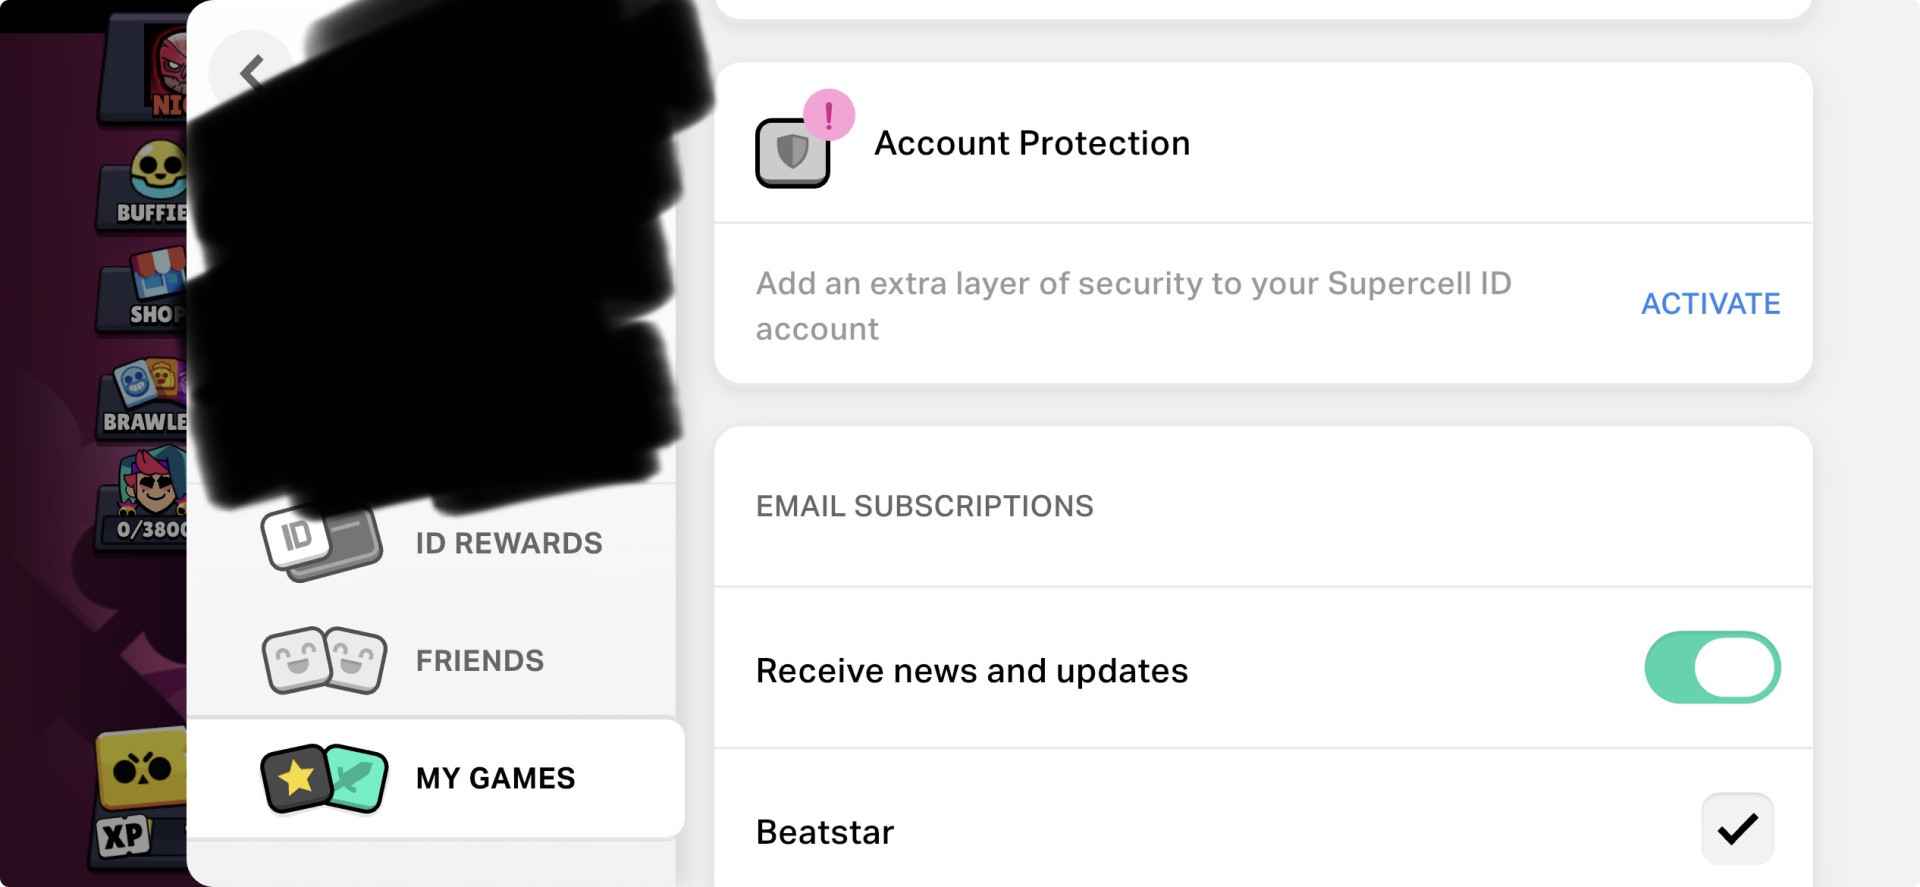The image size is (1920, 887).
Task: Go back using the left chevron arrow
Action: (252, 72)
